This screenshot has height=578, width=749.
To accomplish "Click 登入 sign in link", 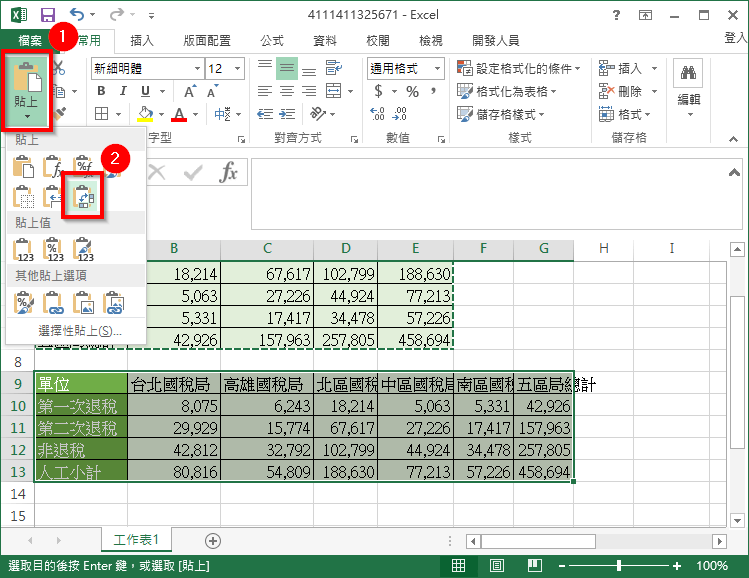I will [736, 38].
